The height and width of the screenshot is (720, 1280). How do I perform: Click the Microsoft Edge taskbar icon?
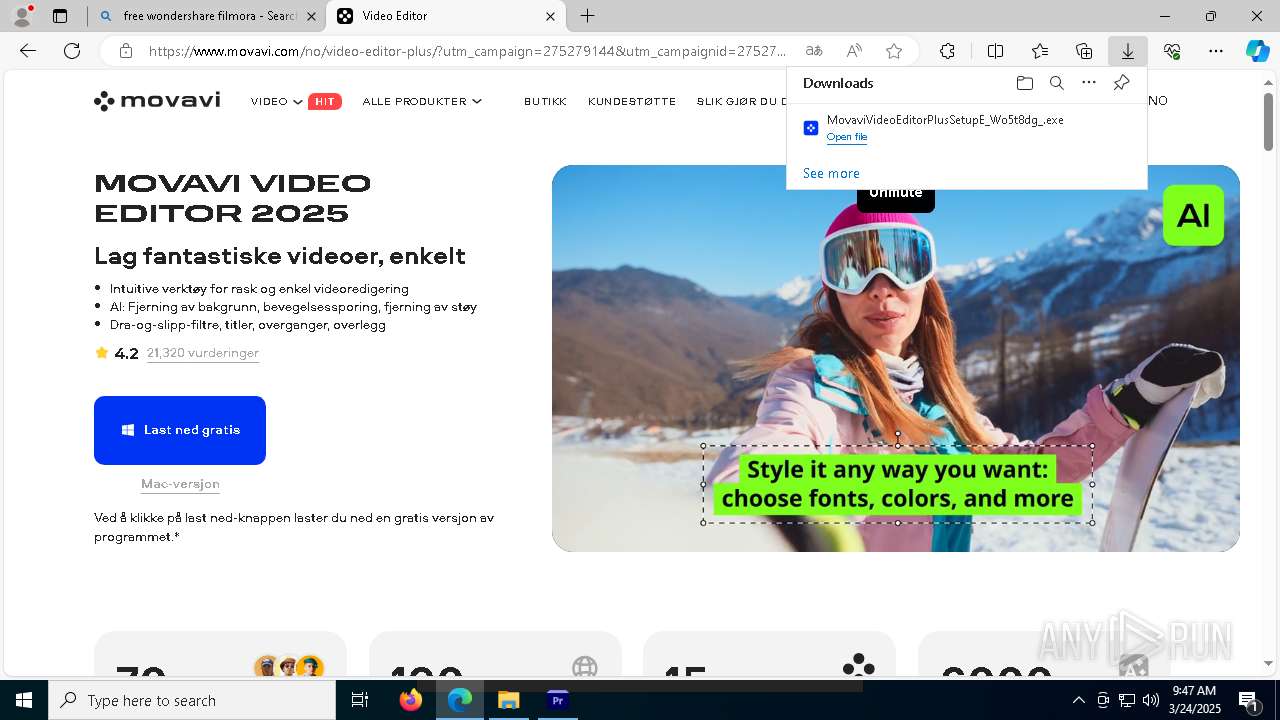click(x=460, y=700)
